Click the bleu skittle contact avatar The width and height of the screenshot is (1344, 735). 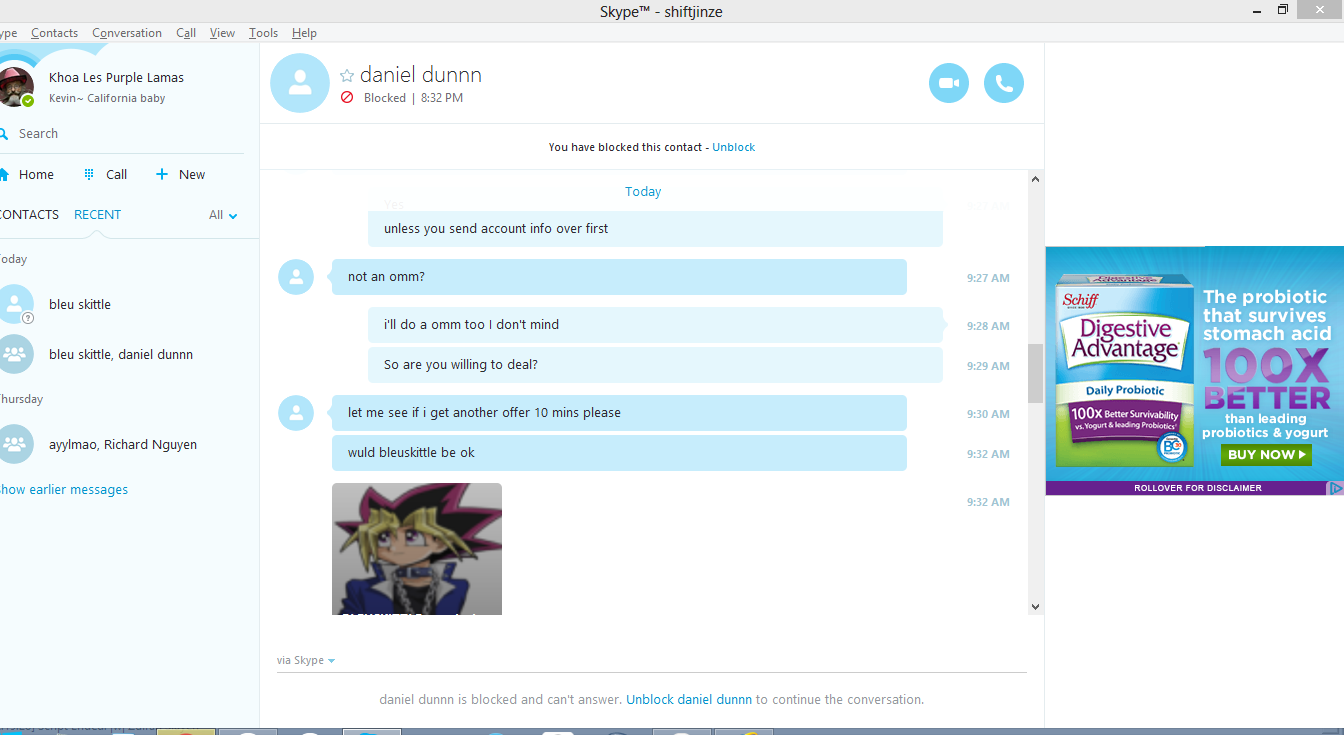coord(15,304)
